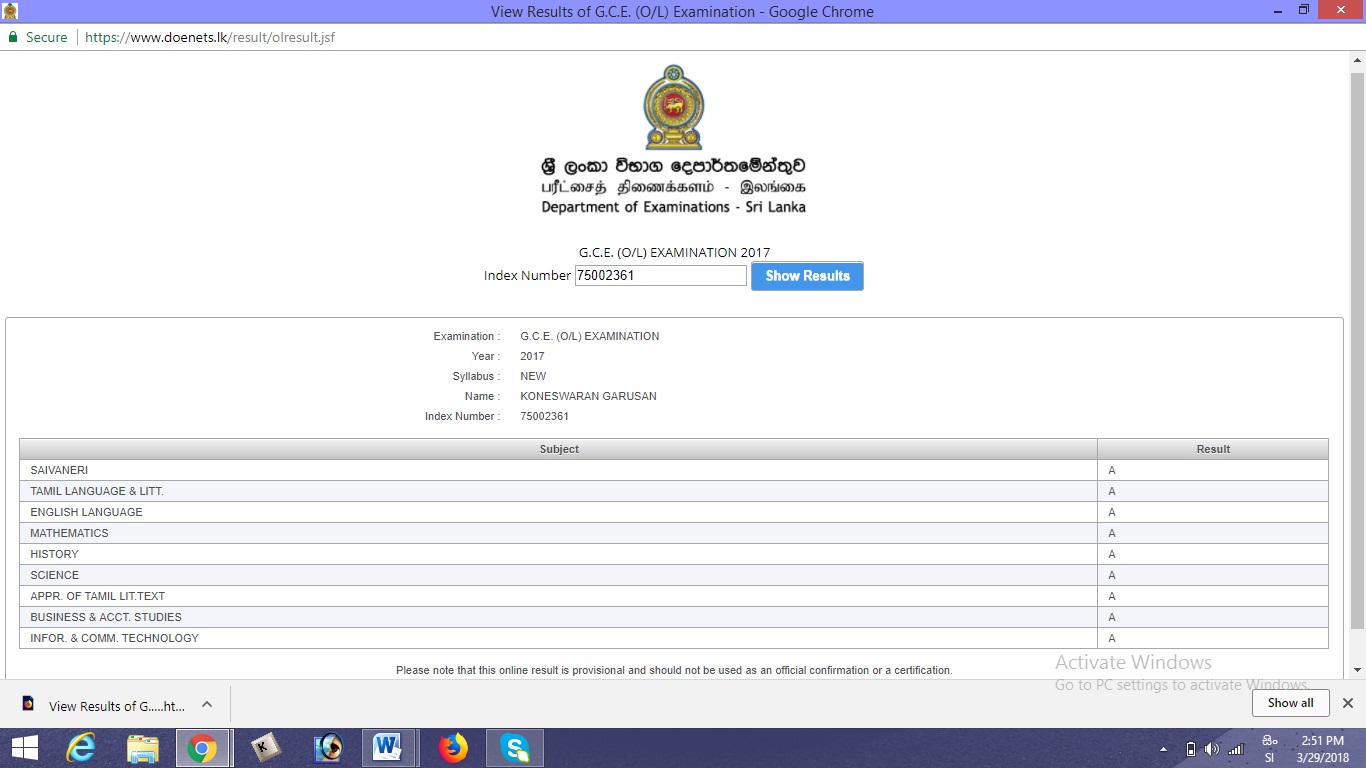
Task: Launch Firefox from the taskbar
Action: pyautogui.click(x=453, y=748)
